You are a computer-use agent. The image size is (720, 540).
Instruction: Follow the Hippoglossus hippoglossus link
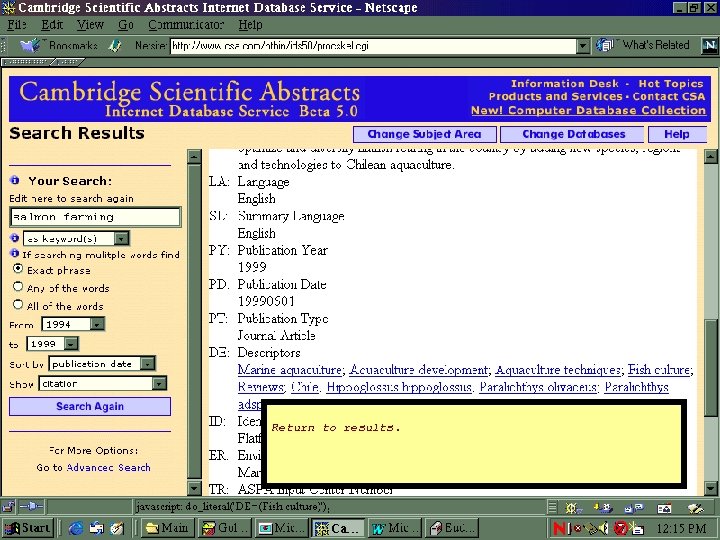click(399, 387)
